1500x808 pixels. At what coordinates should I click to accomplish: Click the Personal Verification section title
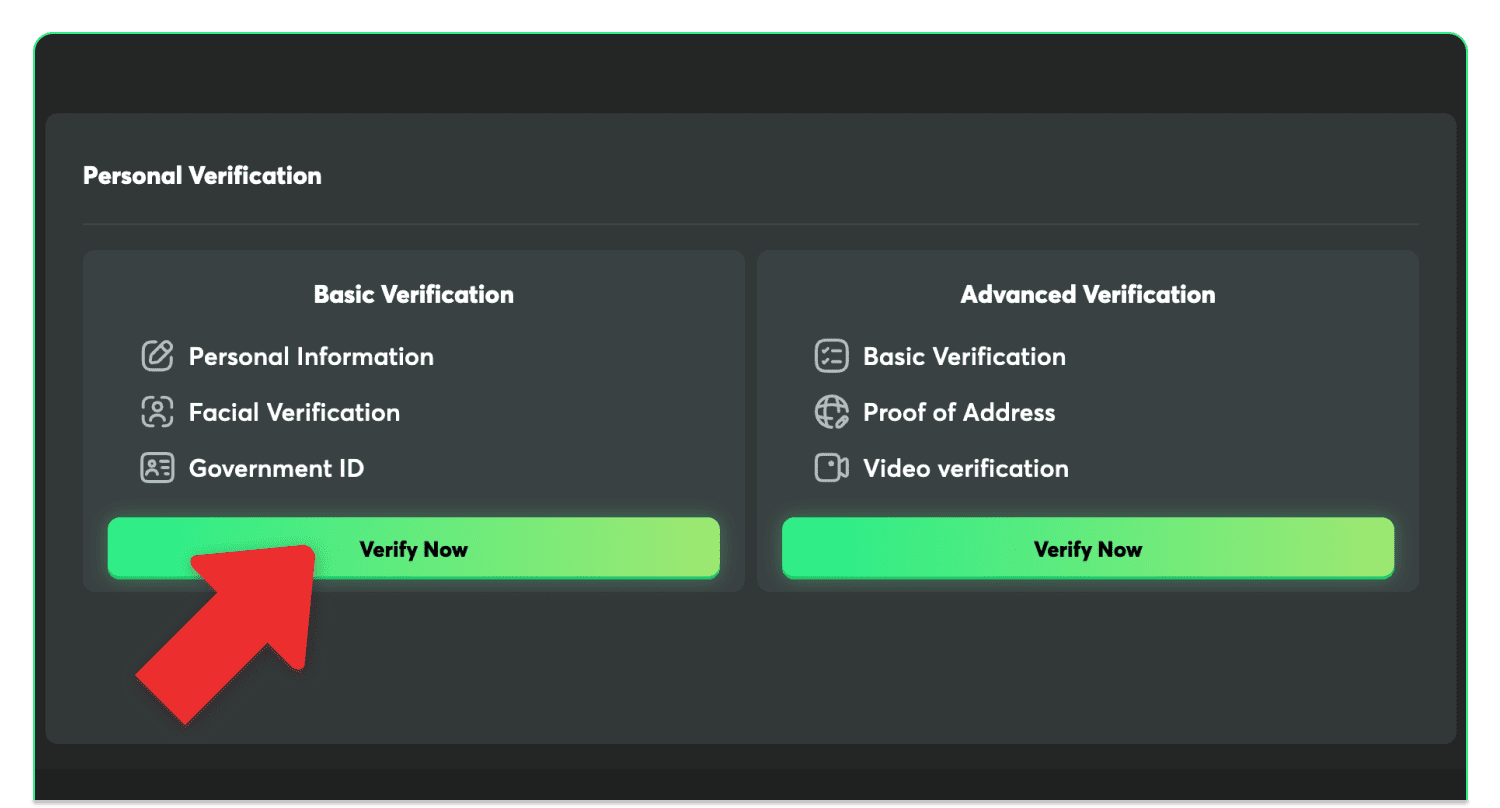[202, 176]
